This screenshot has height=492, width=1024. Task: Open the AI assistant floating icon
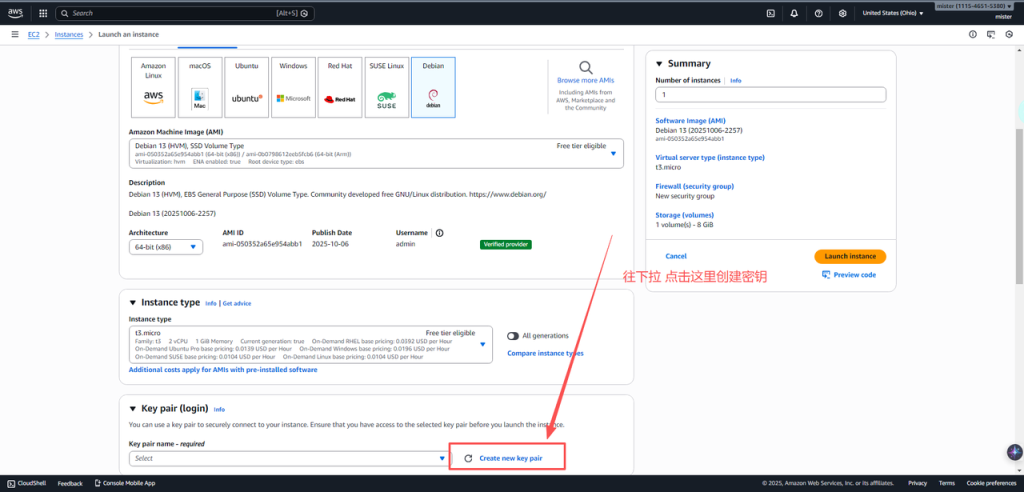1014,452
